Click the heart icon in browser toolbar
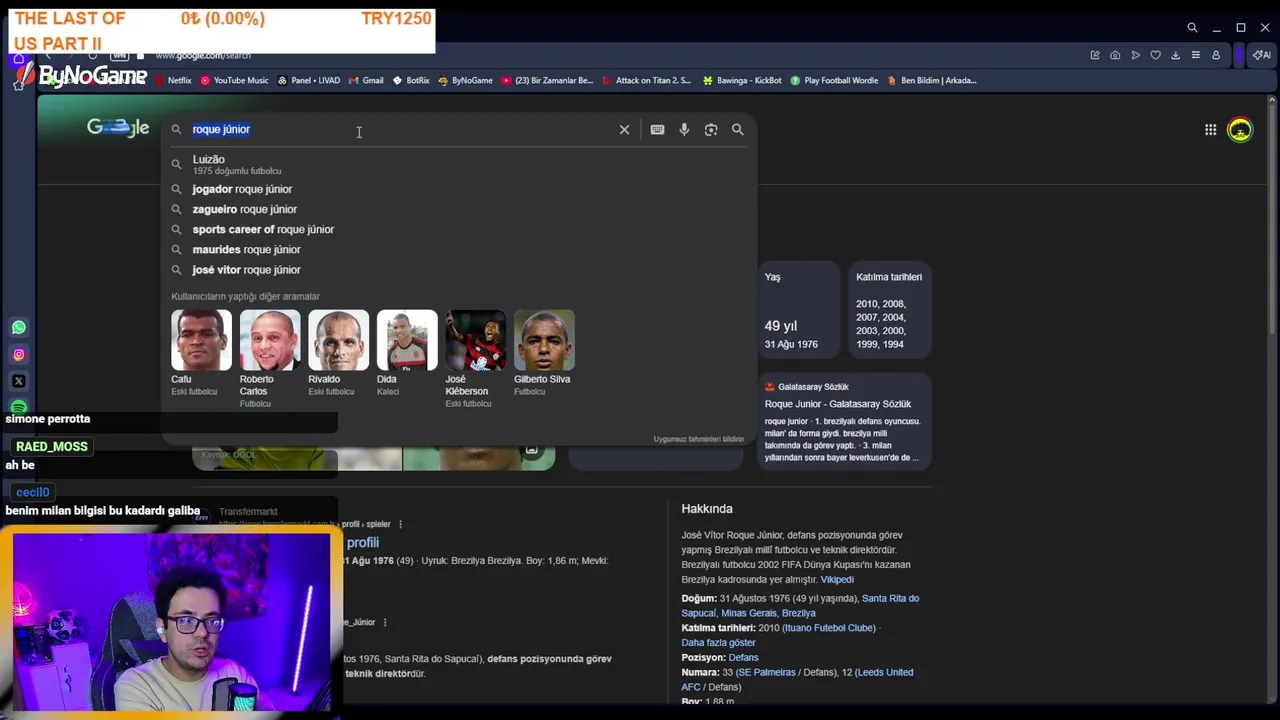 (x=1155, y=55)
